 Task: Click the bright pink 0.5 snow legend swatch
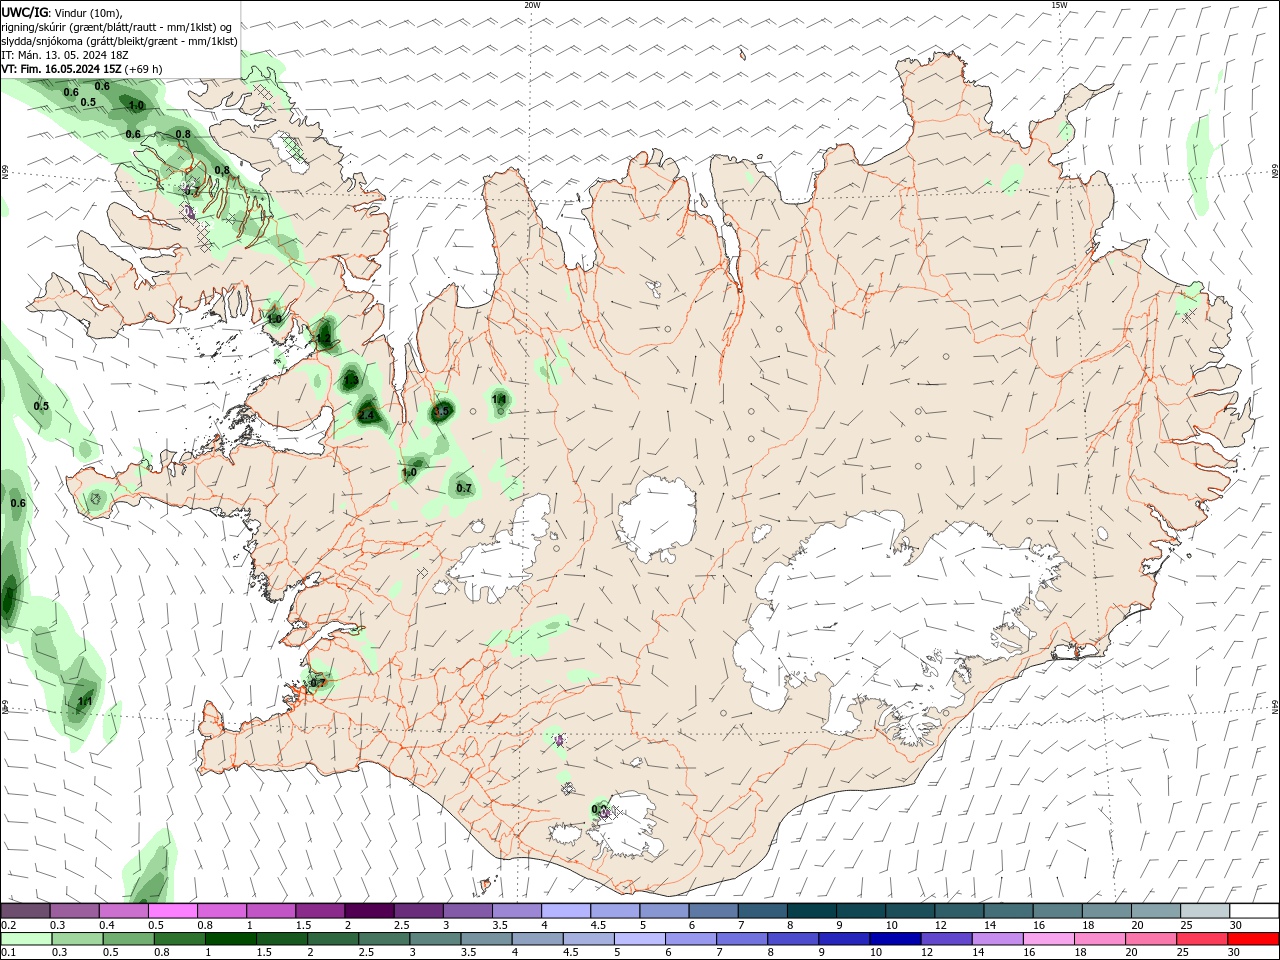(172, 911)
